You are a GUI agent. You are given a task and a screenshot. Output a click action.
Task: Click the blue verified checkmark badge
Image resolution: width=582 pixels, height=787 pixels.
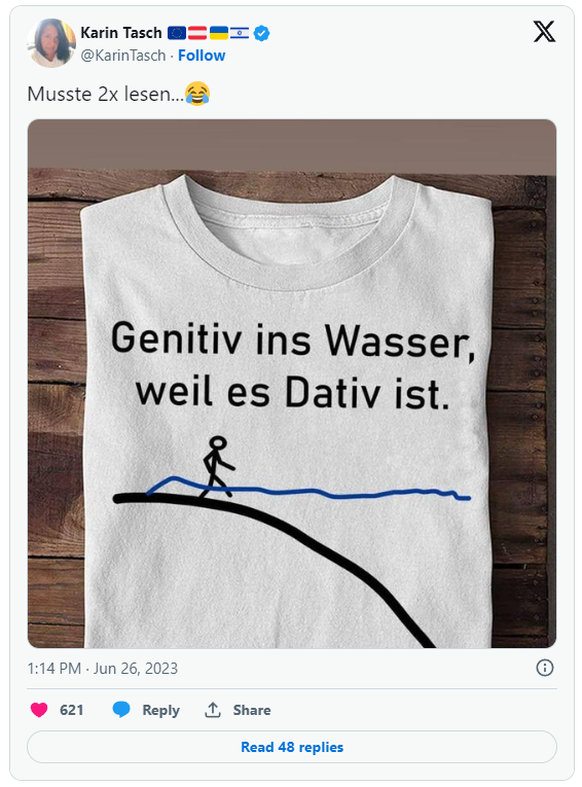(261, 33)
